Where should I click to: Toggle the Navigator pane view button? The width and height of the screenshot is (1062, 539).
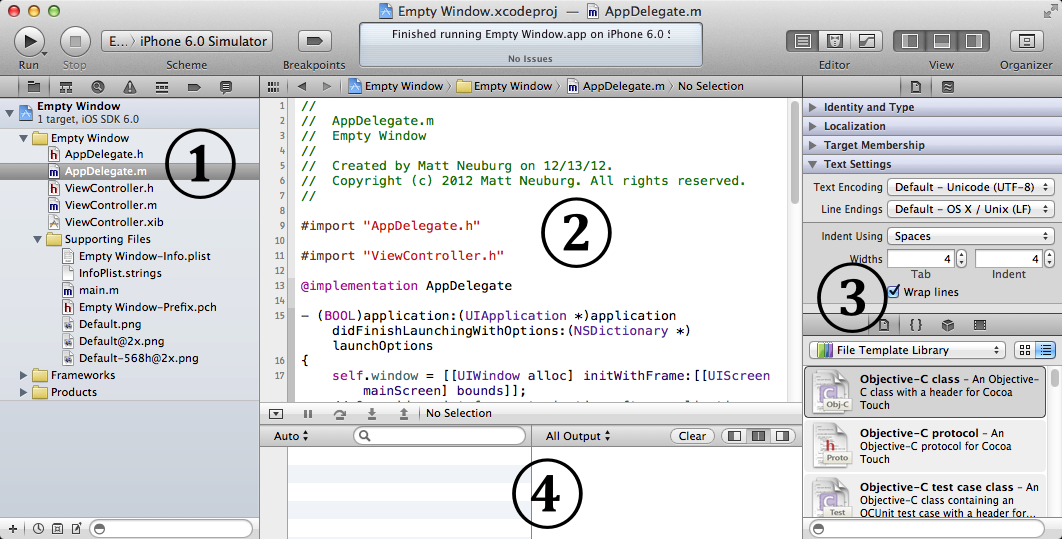click(x=910, y=41)
